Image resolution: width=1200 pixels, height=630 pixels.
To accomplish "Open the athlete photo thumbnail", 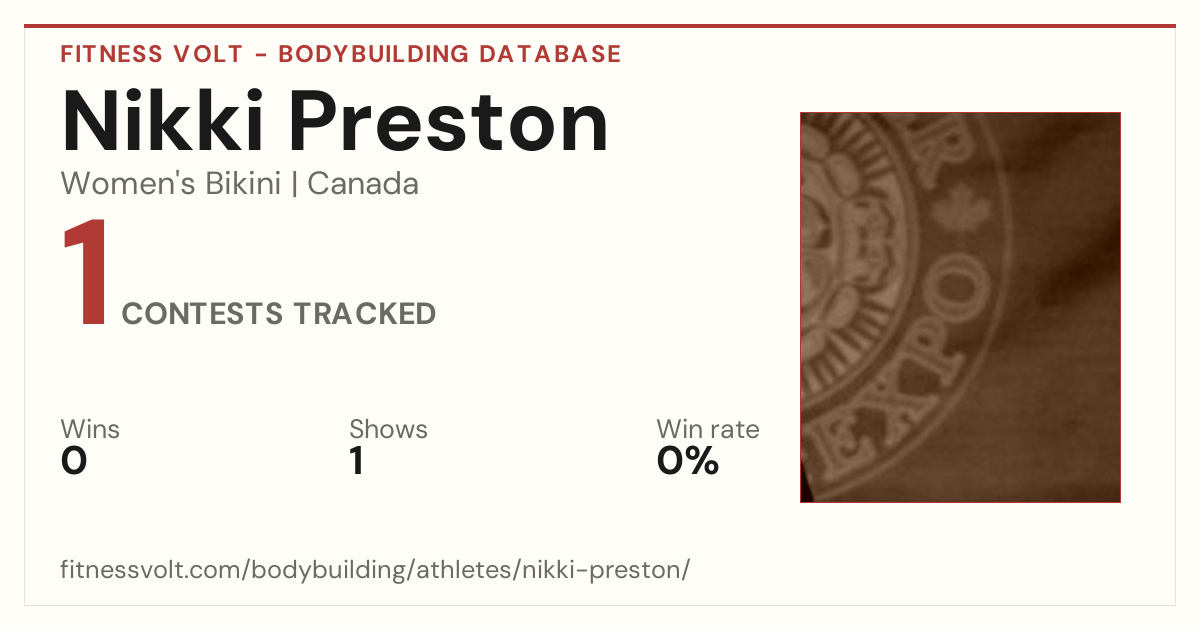I will 960,307.
